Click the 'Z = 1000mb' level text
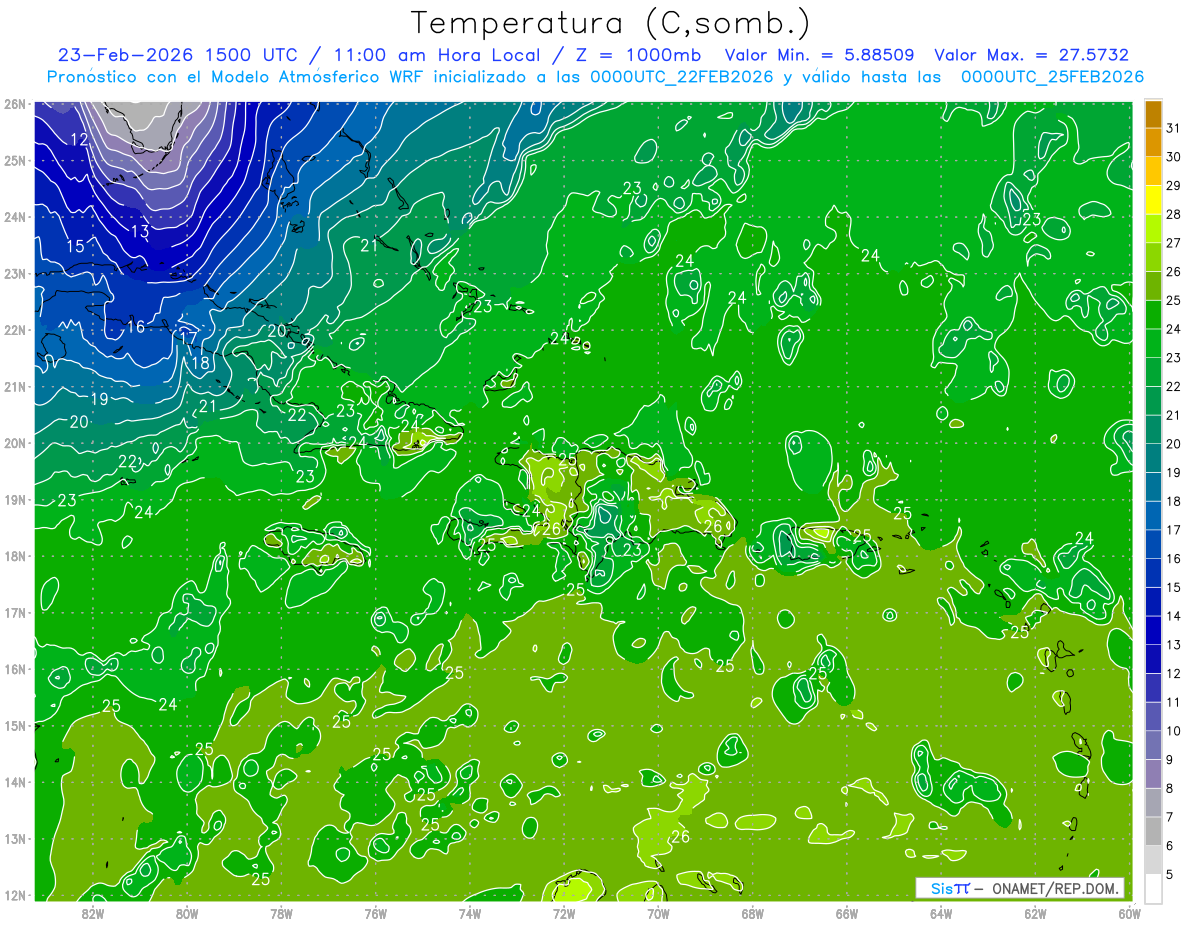This screenshot has height=927, width=1200. pos(636,55)
